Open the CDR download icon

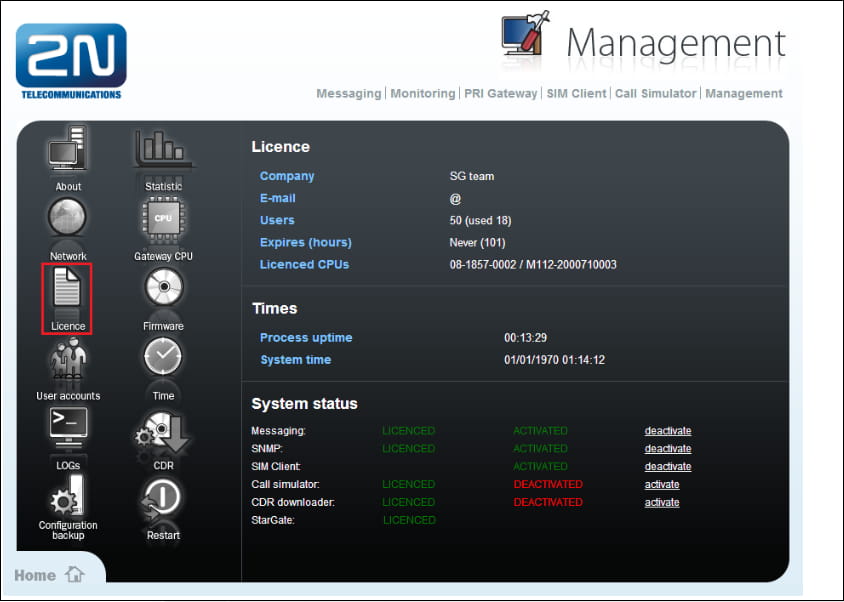[x=163, y=432]
